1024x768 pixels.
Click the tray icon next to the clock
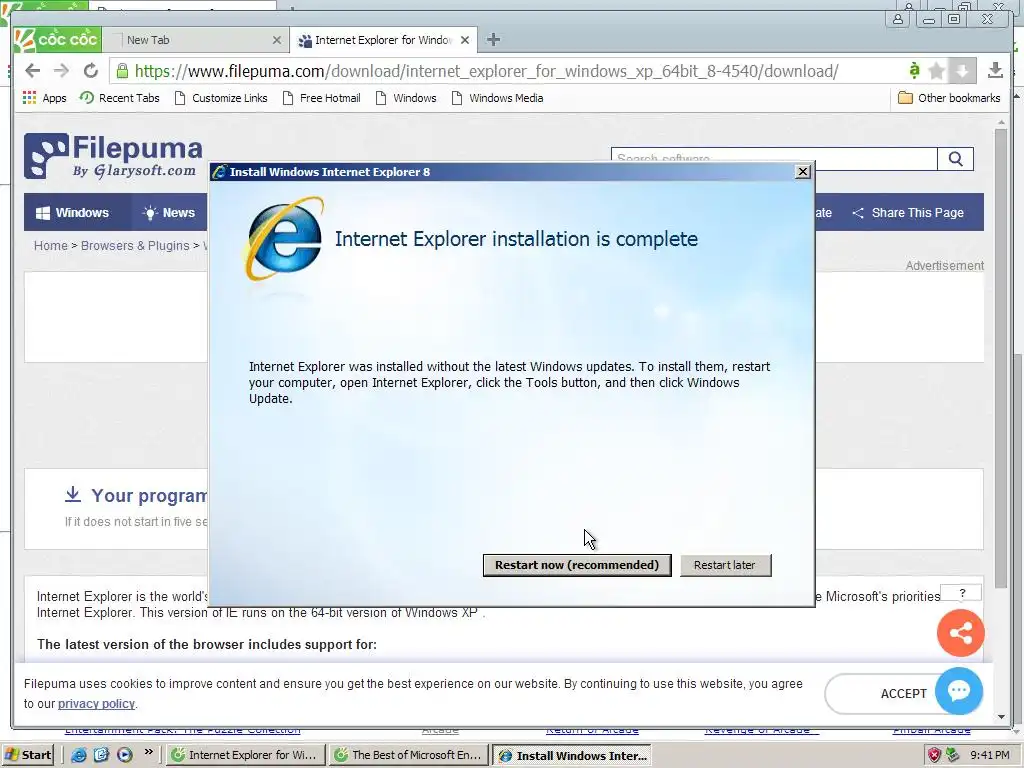click(x=953, y=755)
